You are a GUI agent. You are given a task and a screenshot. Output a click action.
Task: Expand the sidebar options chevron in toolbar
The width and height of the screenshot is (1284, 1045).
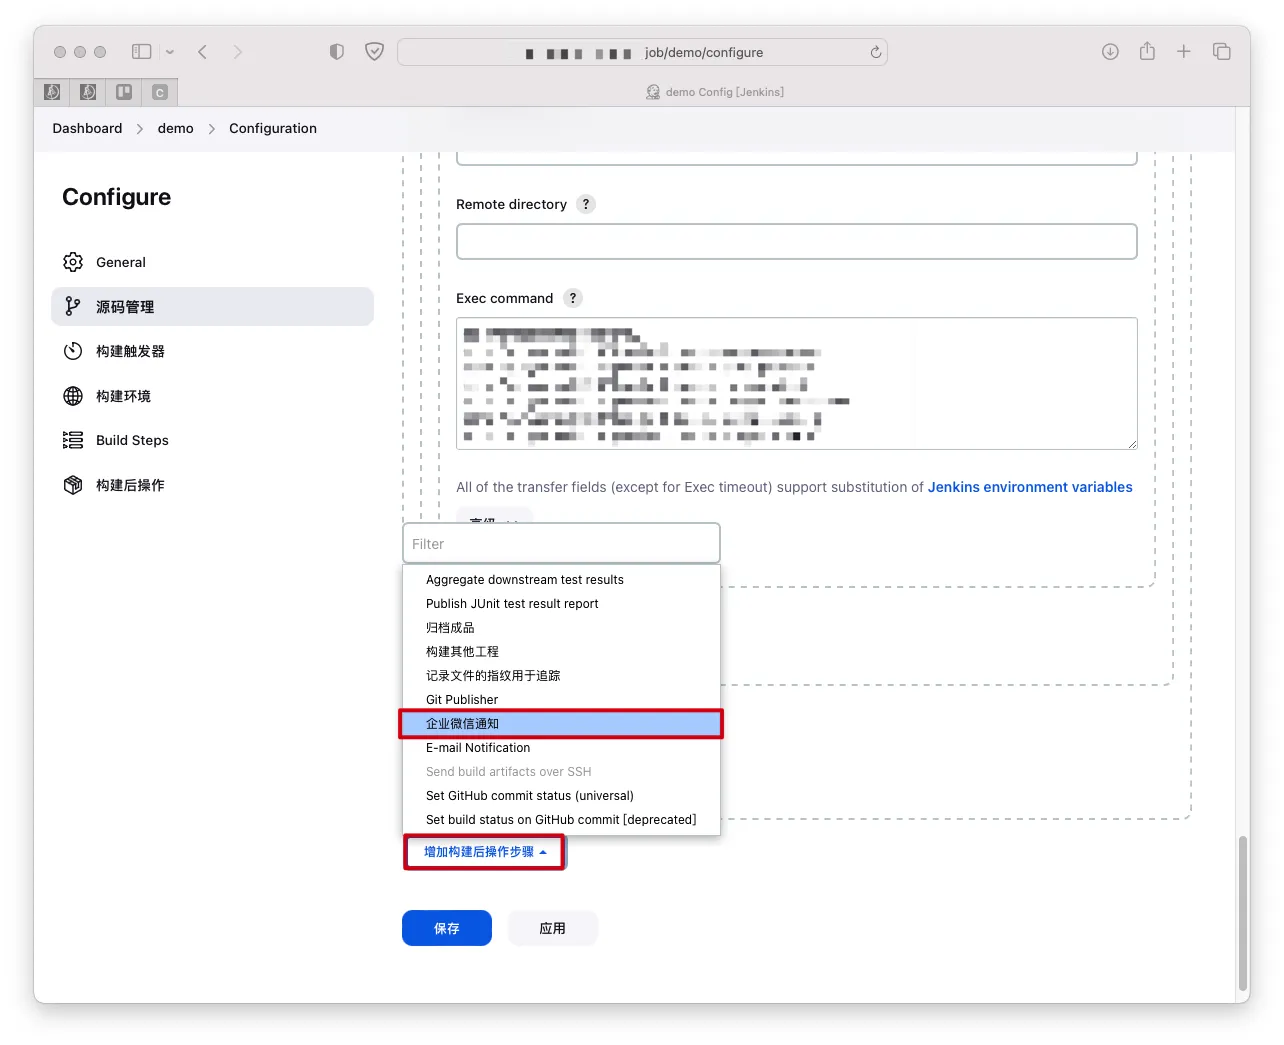[x=170, y=52]
